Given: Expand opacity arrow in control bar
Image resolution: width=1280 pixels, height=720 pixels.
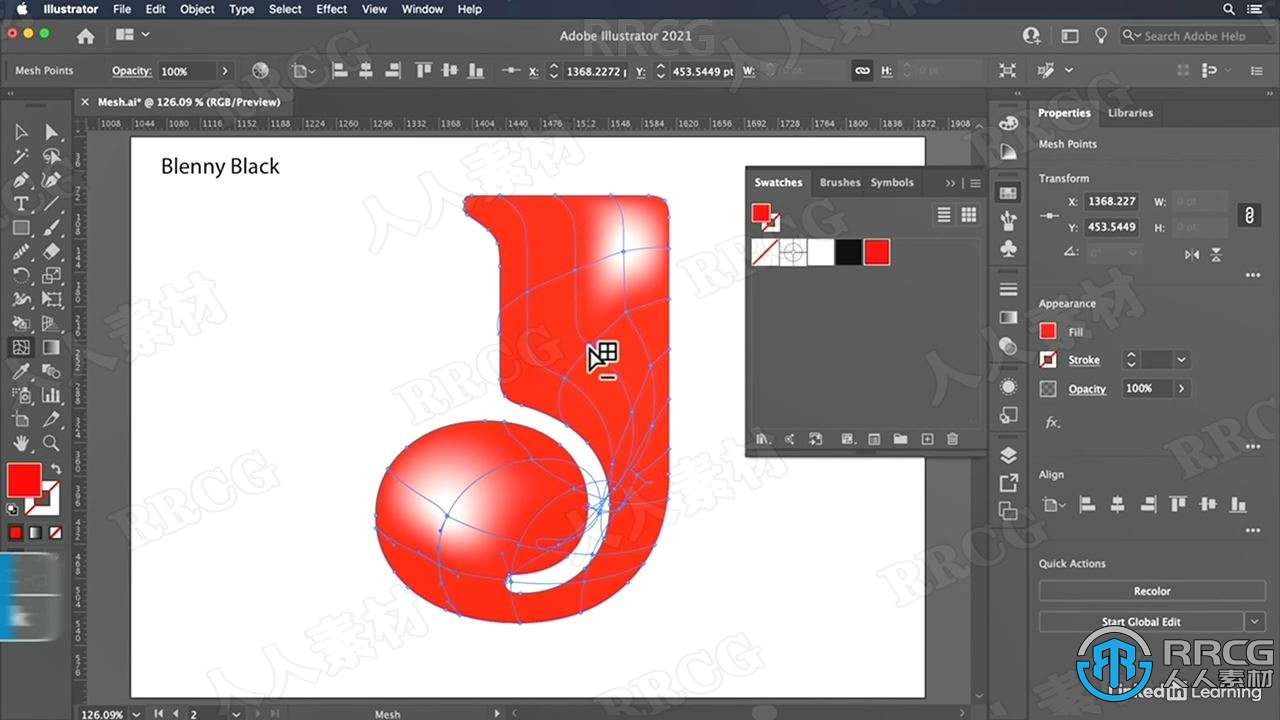Looking at the screenshot, I should tap(225, 71).
